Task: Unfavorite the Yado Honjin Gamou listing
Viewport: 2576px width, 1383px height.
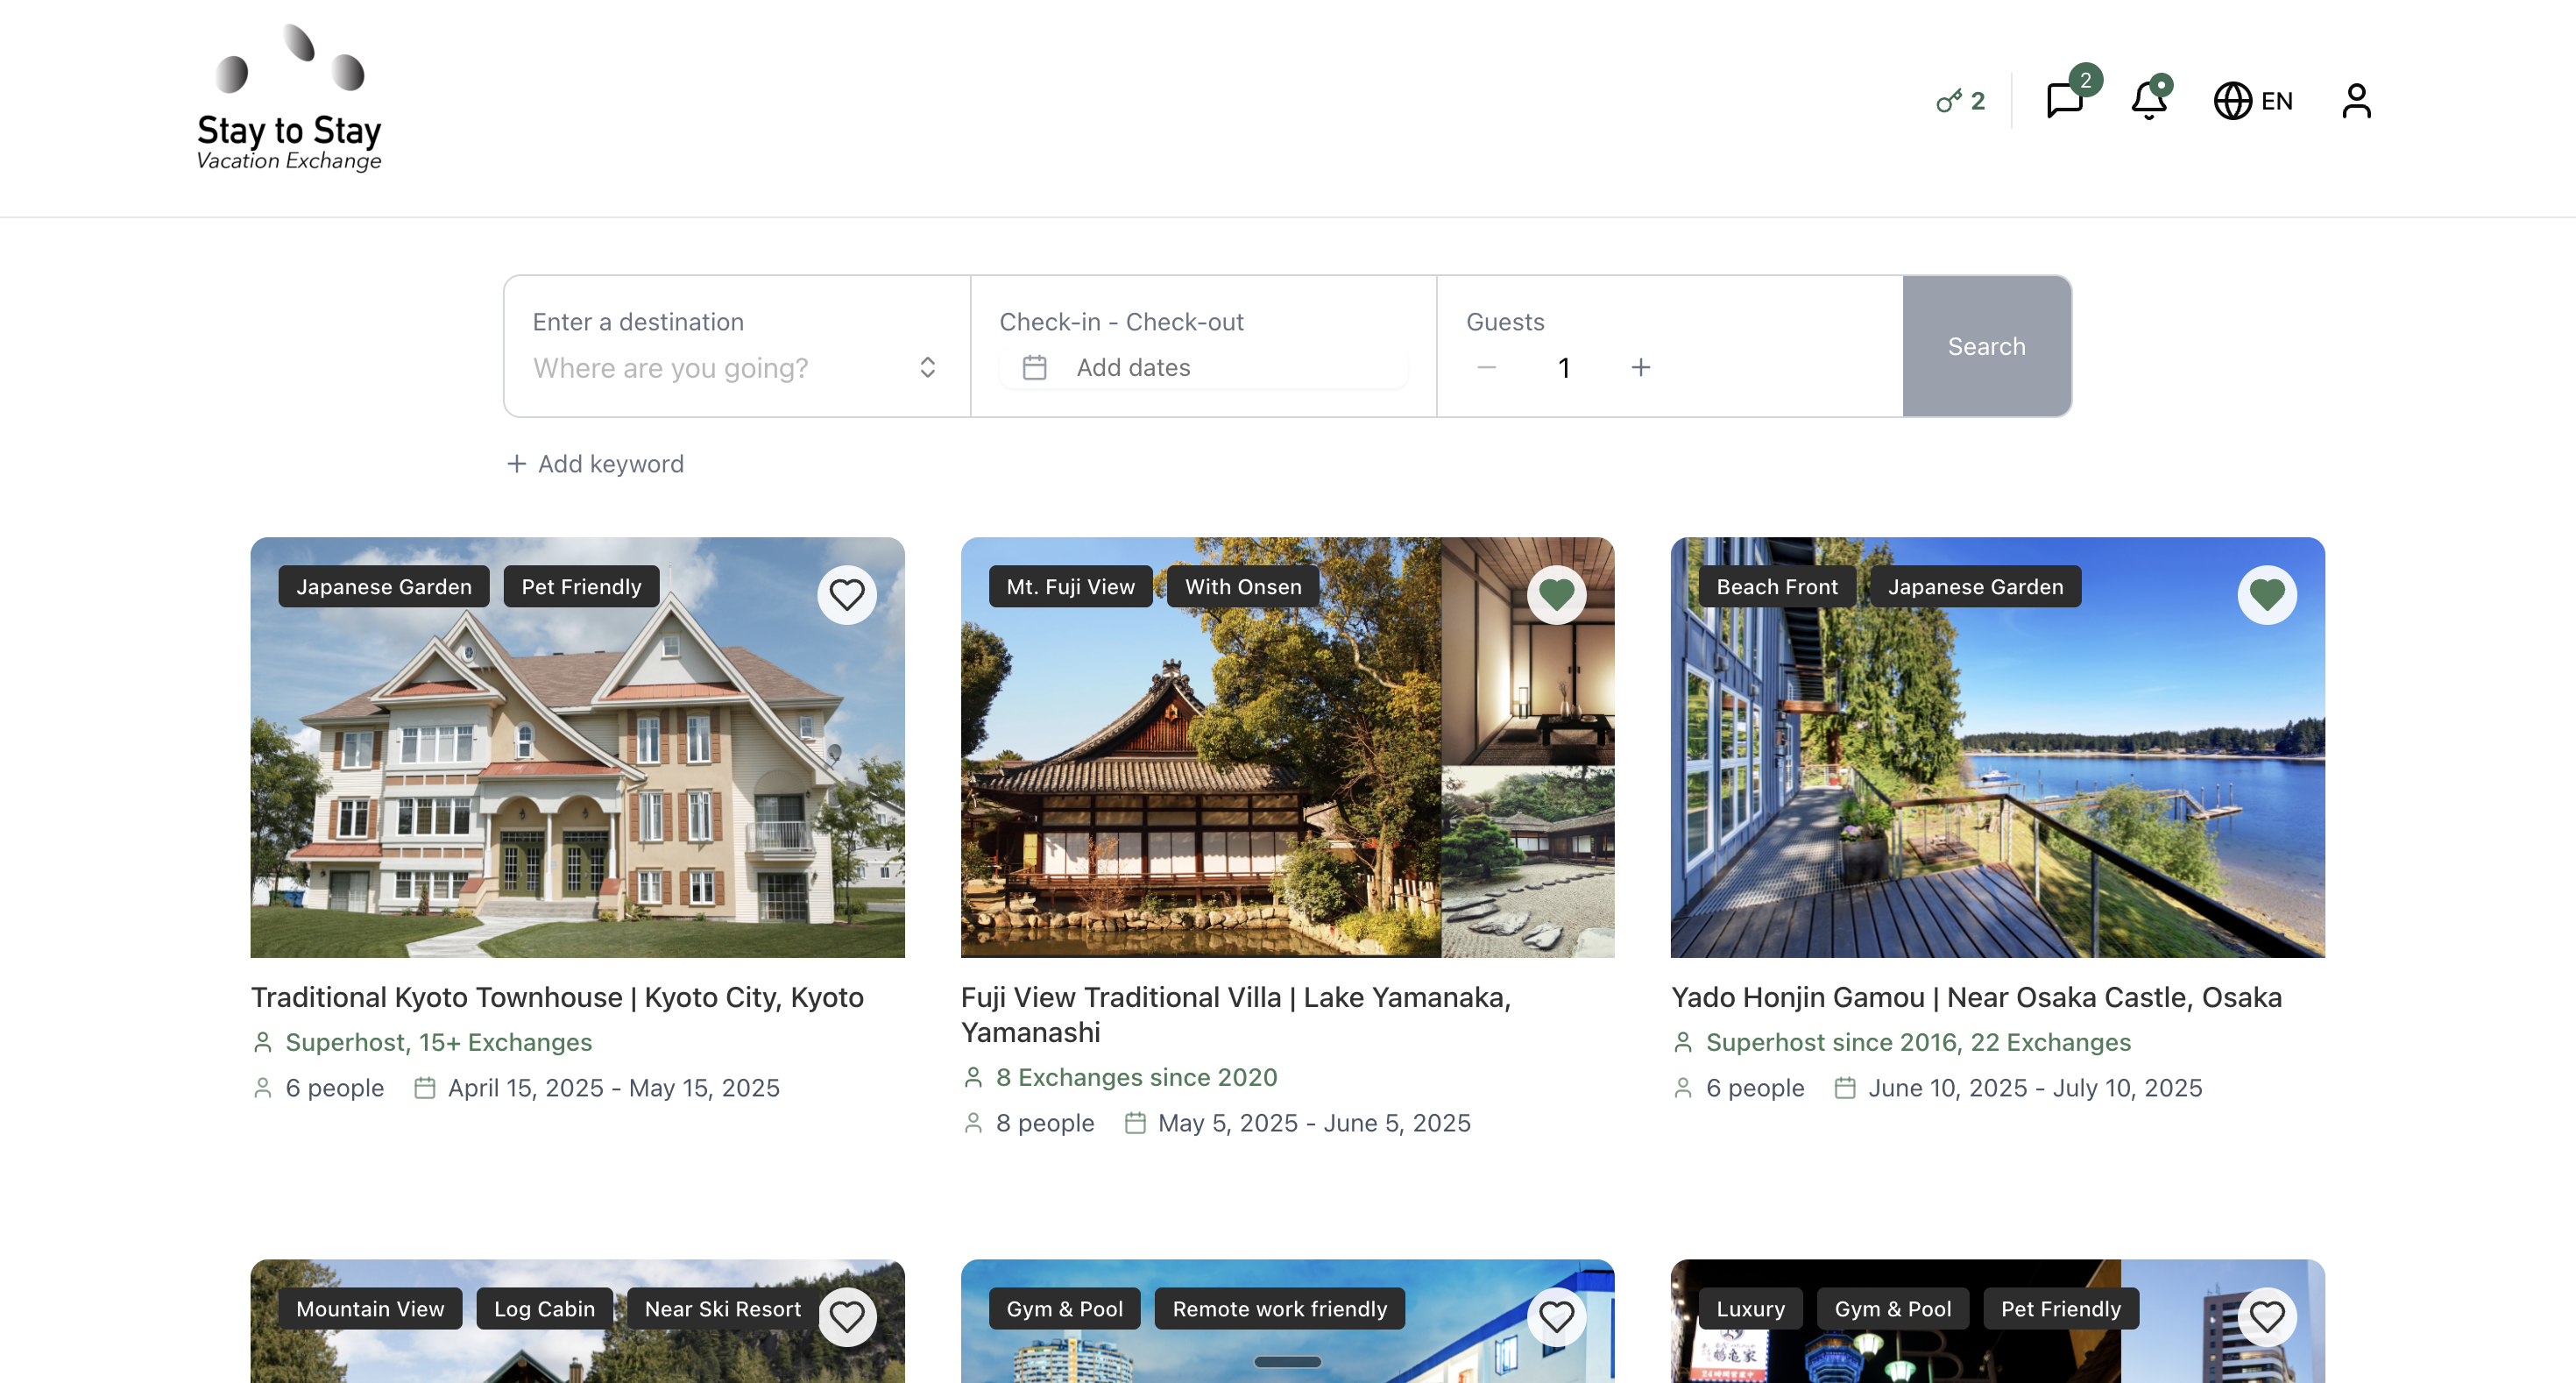Action: pos(2266,595)
